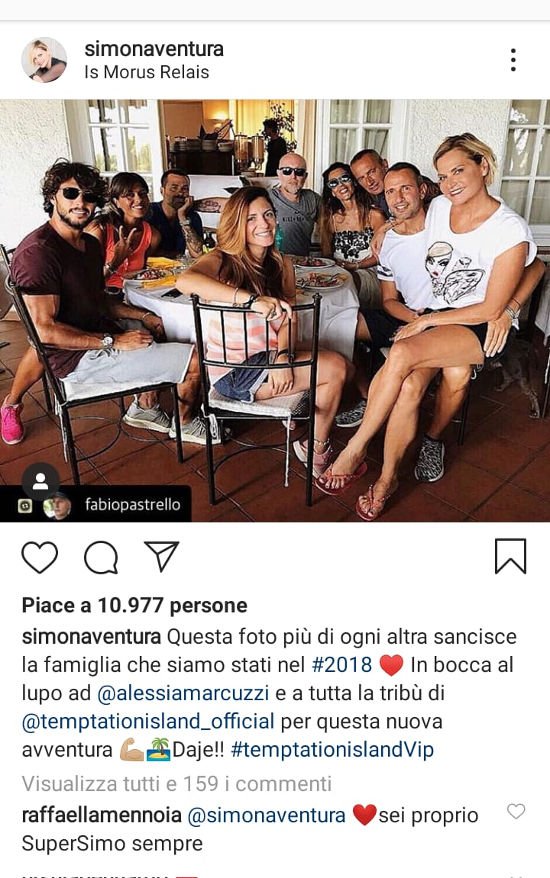The image size is (550, 878).
Task: Like raffaellamennoia's comment with small heart
Action: coord(516,811)
